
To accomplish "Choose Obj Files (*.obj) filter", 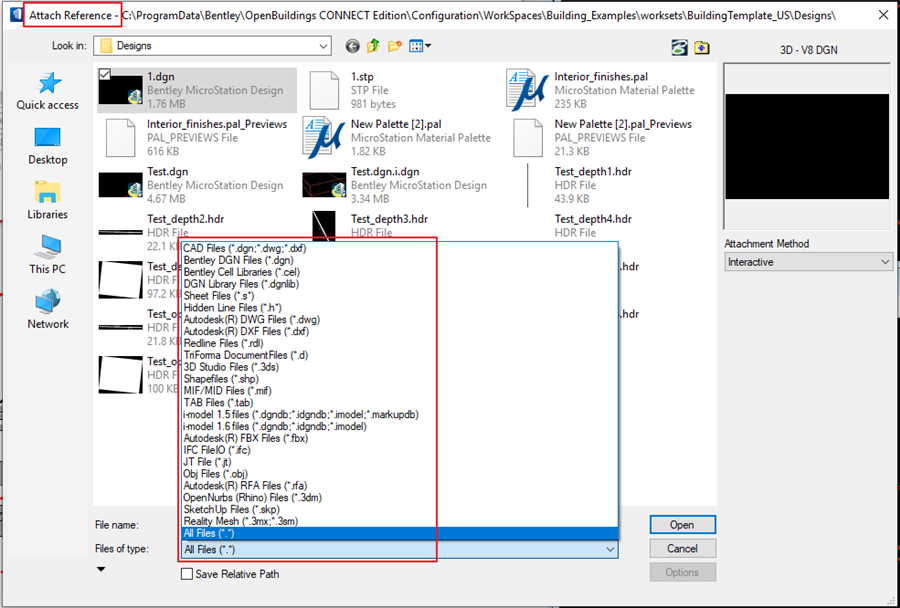I will (x=399, y=474).
